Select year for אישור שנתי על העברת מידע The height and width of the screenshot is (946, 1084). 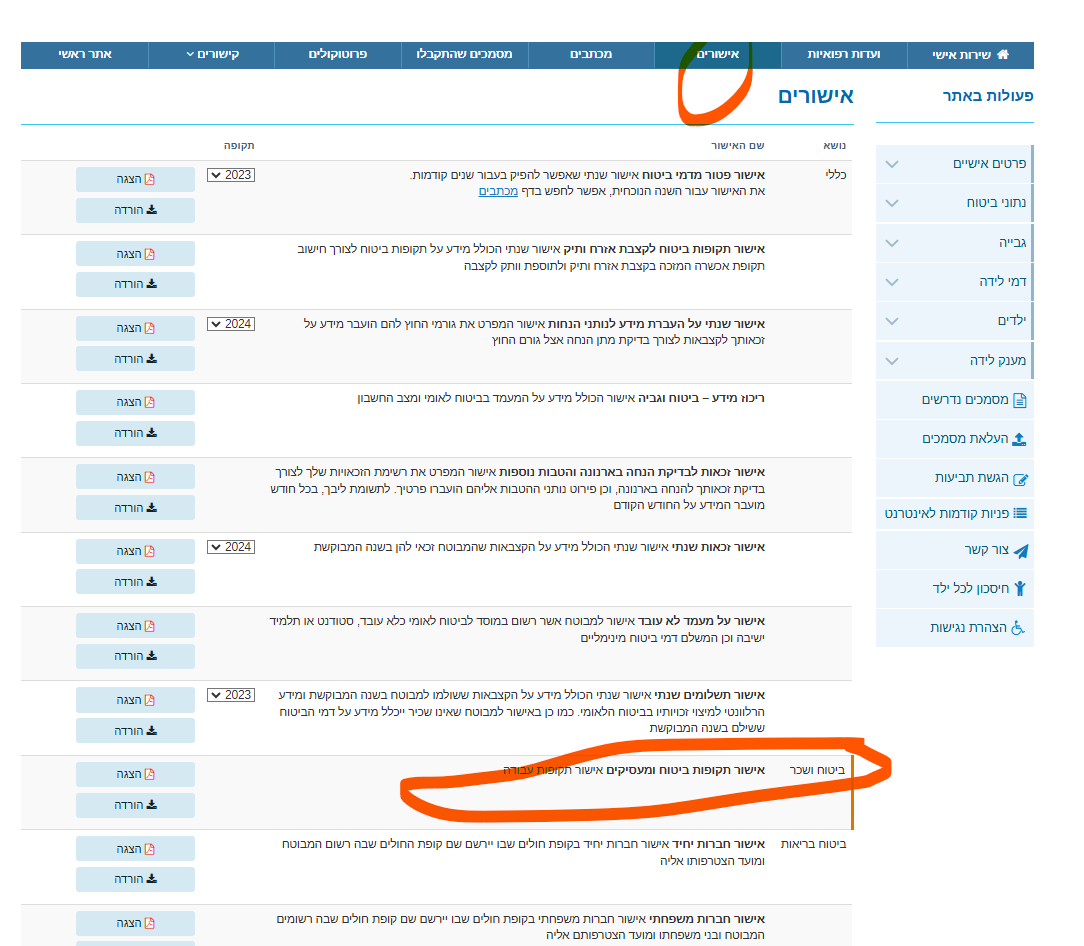231,324
